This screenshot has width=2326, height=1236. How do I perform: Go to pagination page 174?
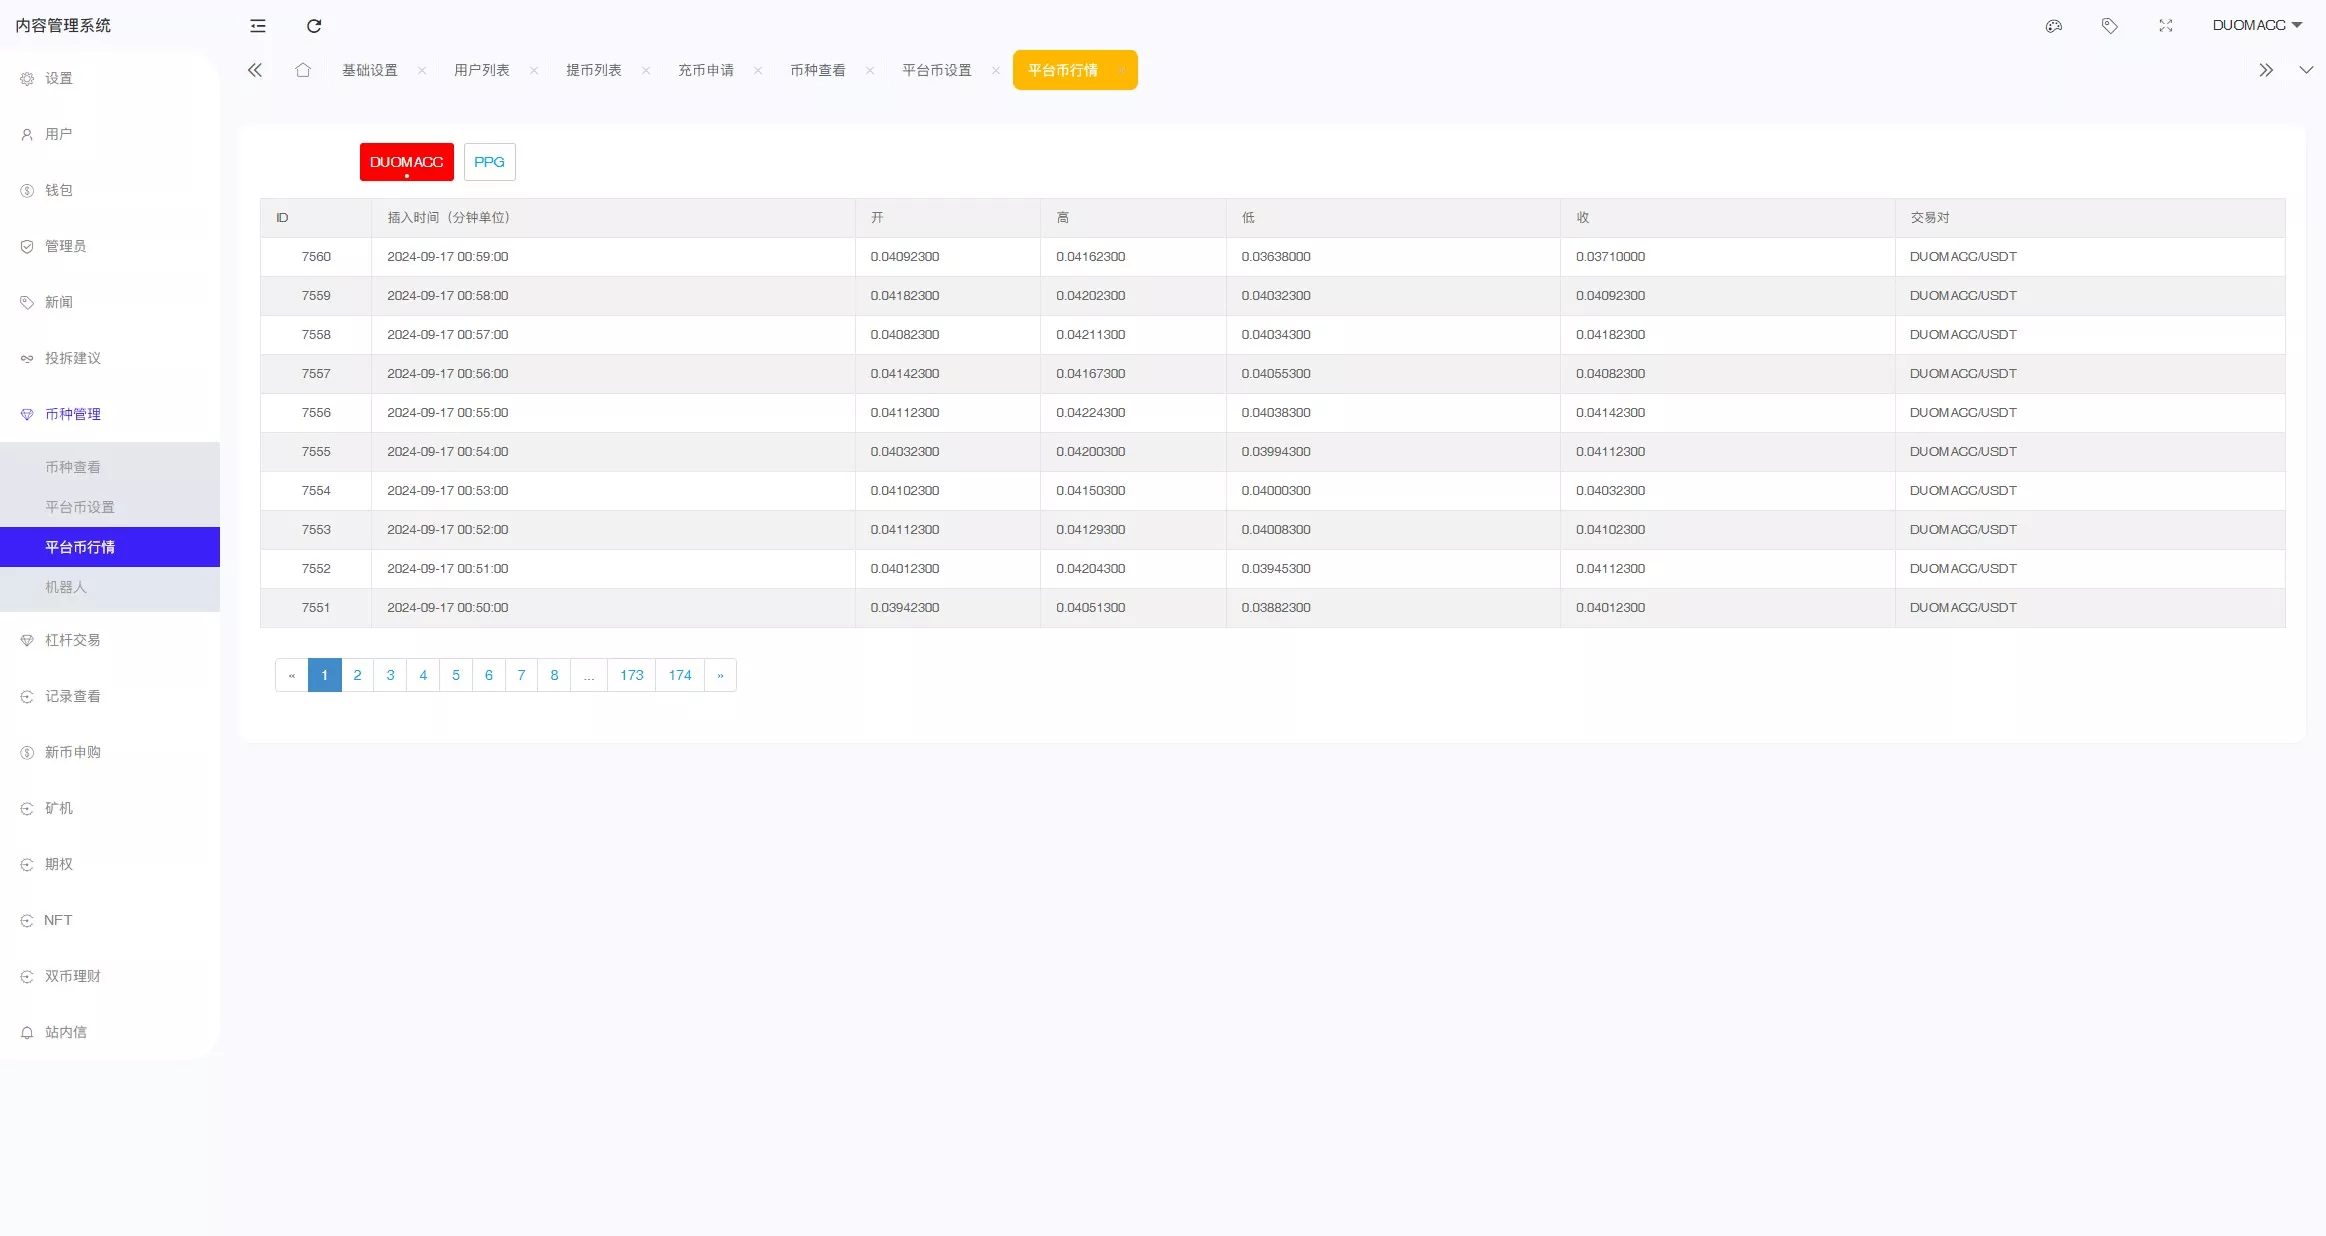(x=680, y=675)
